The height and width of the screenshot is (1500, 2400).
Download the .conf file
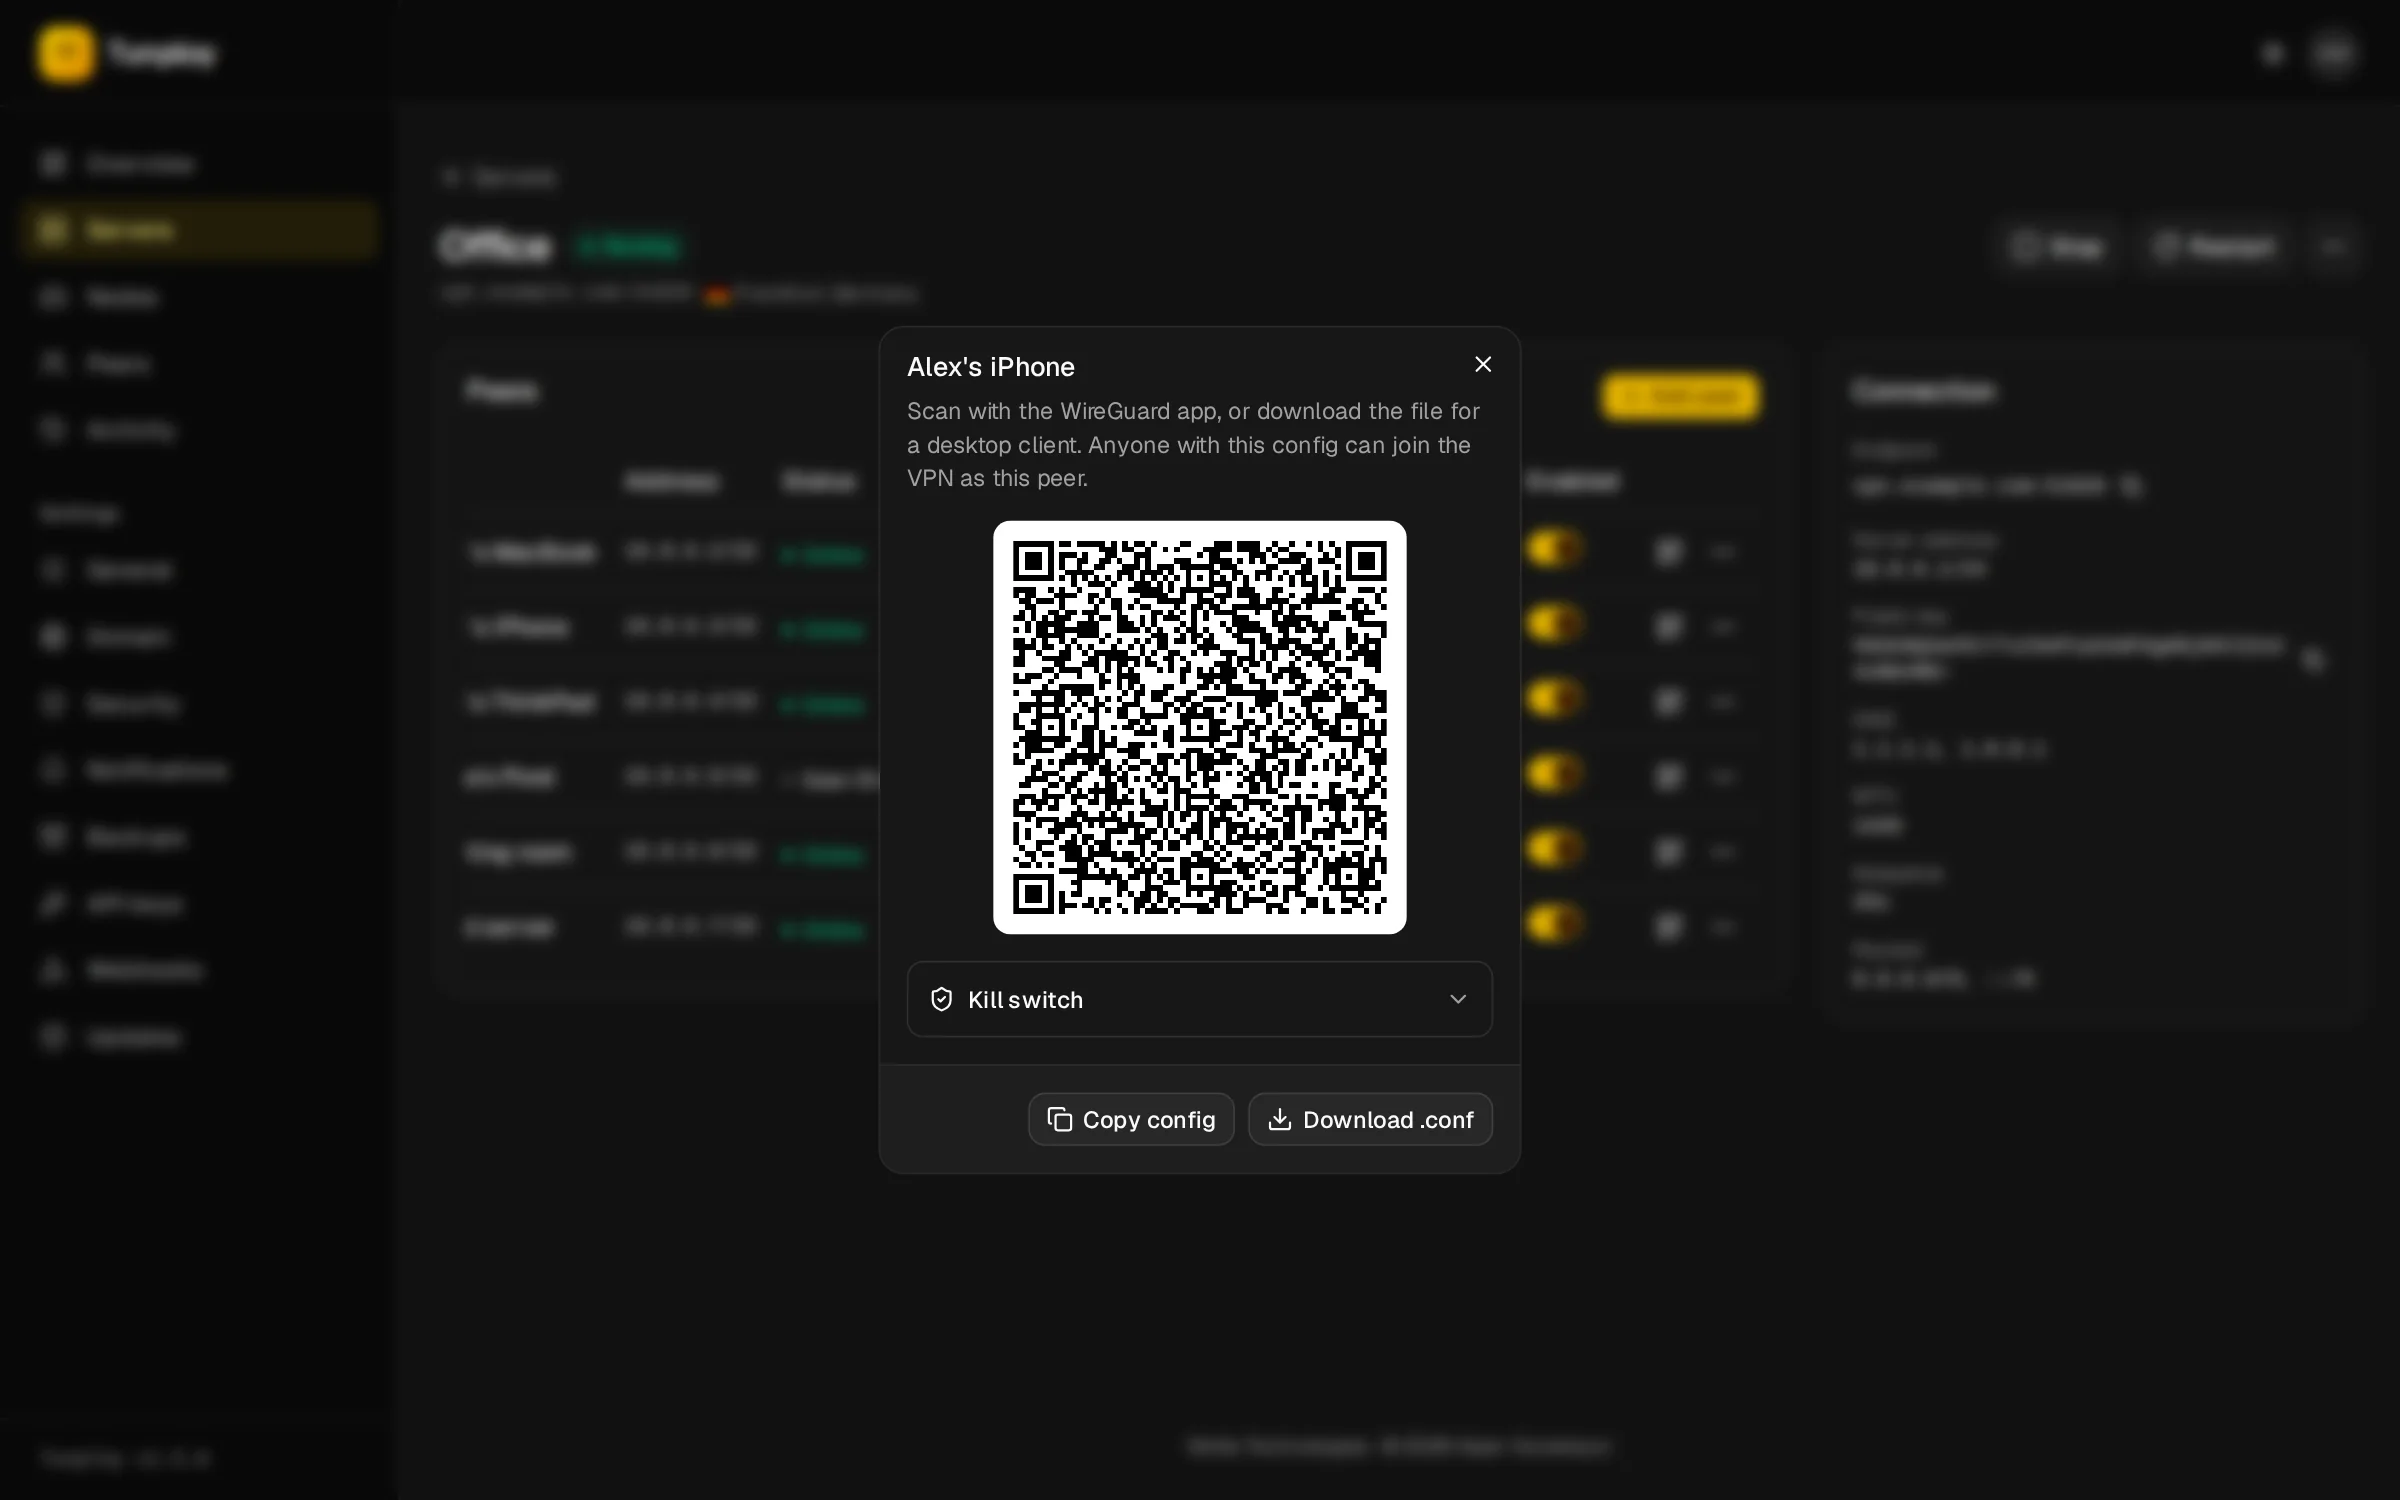click(x=1370, y=1119)
